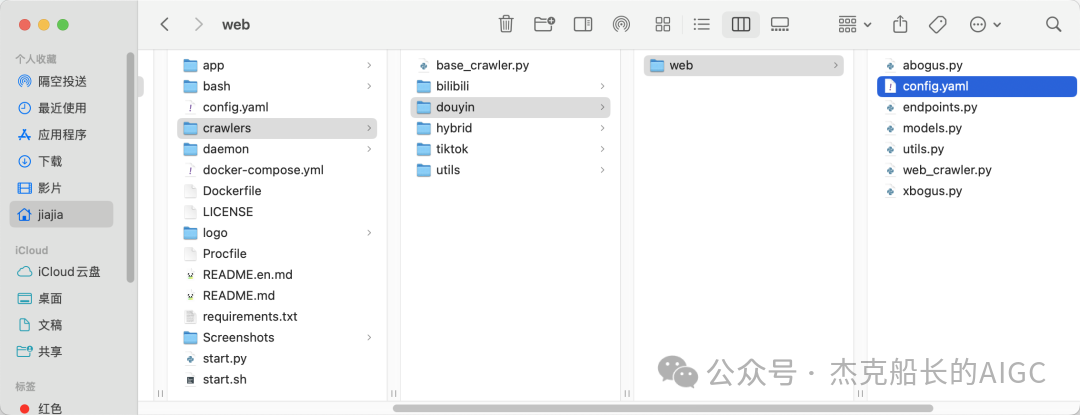Screen dimensions: 1080x415
Task: Expand the bilibili folder chevron
Action: click(x=603, y=86)
